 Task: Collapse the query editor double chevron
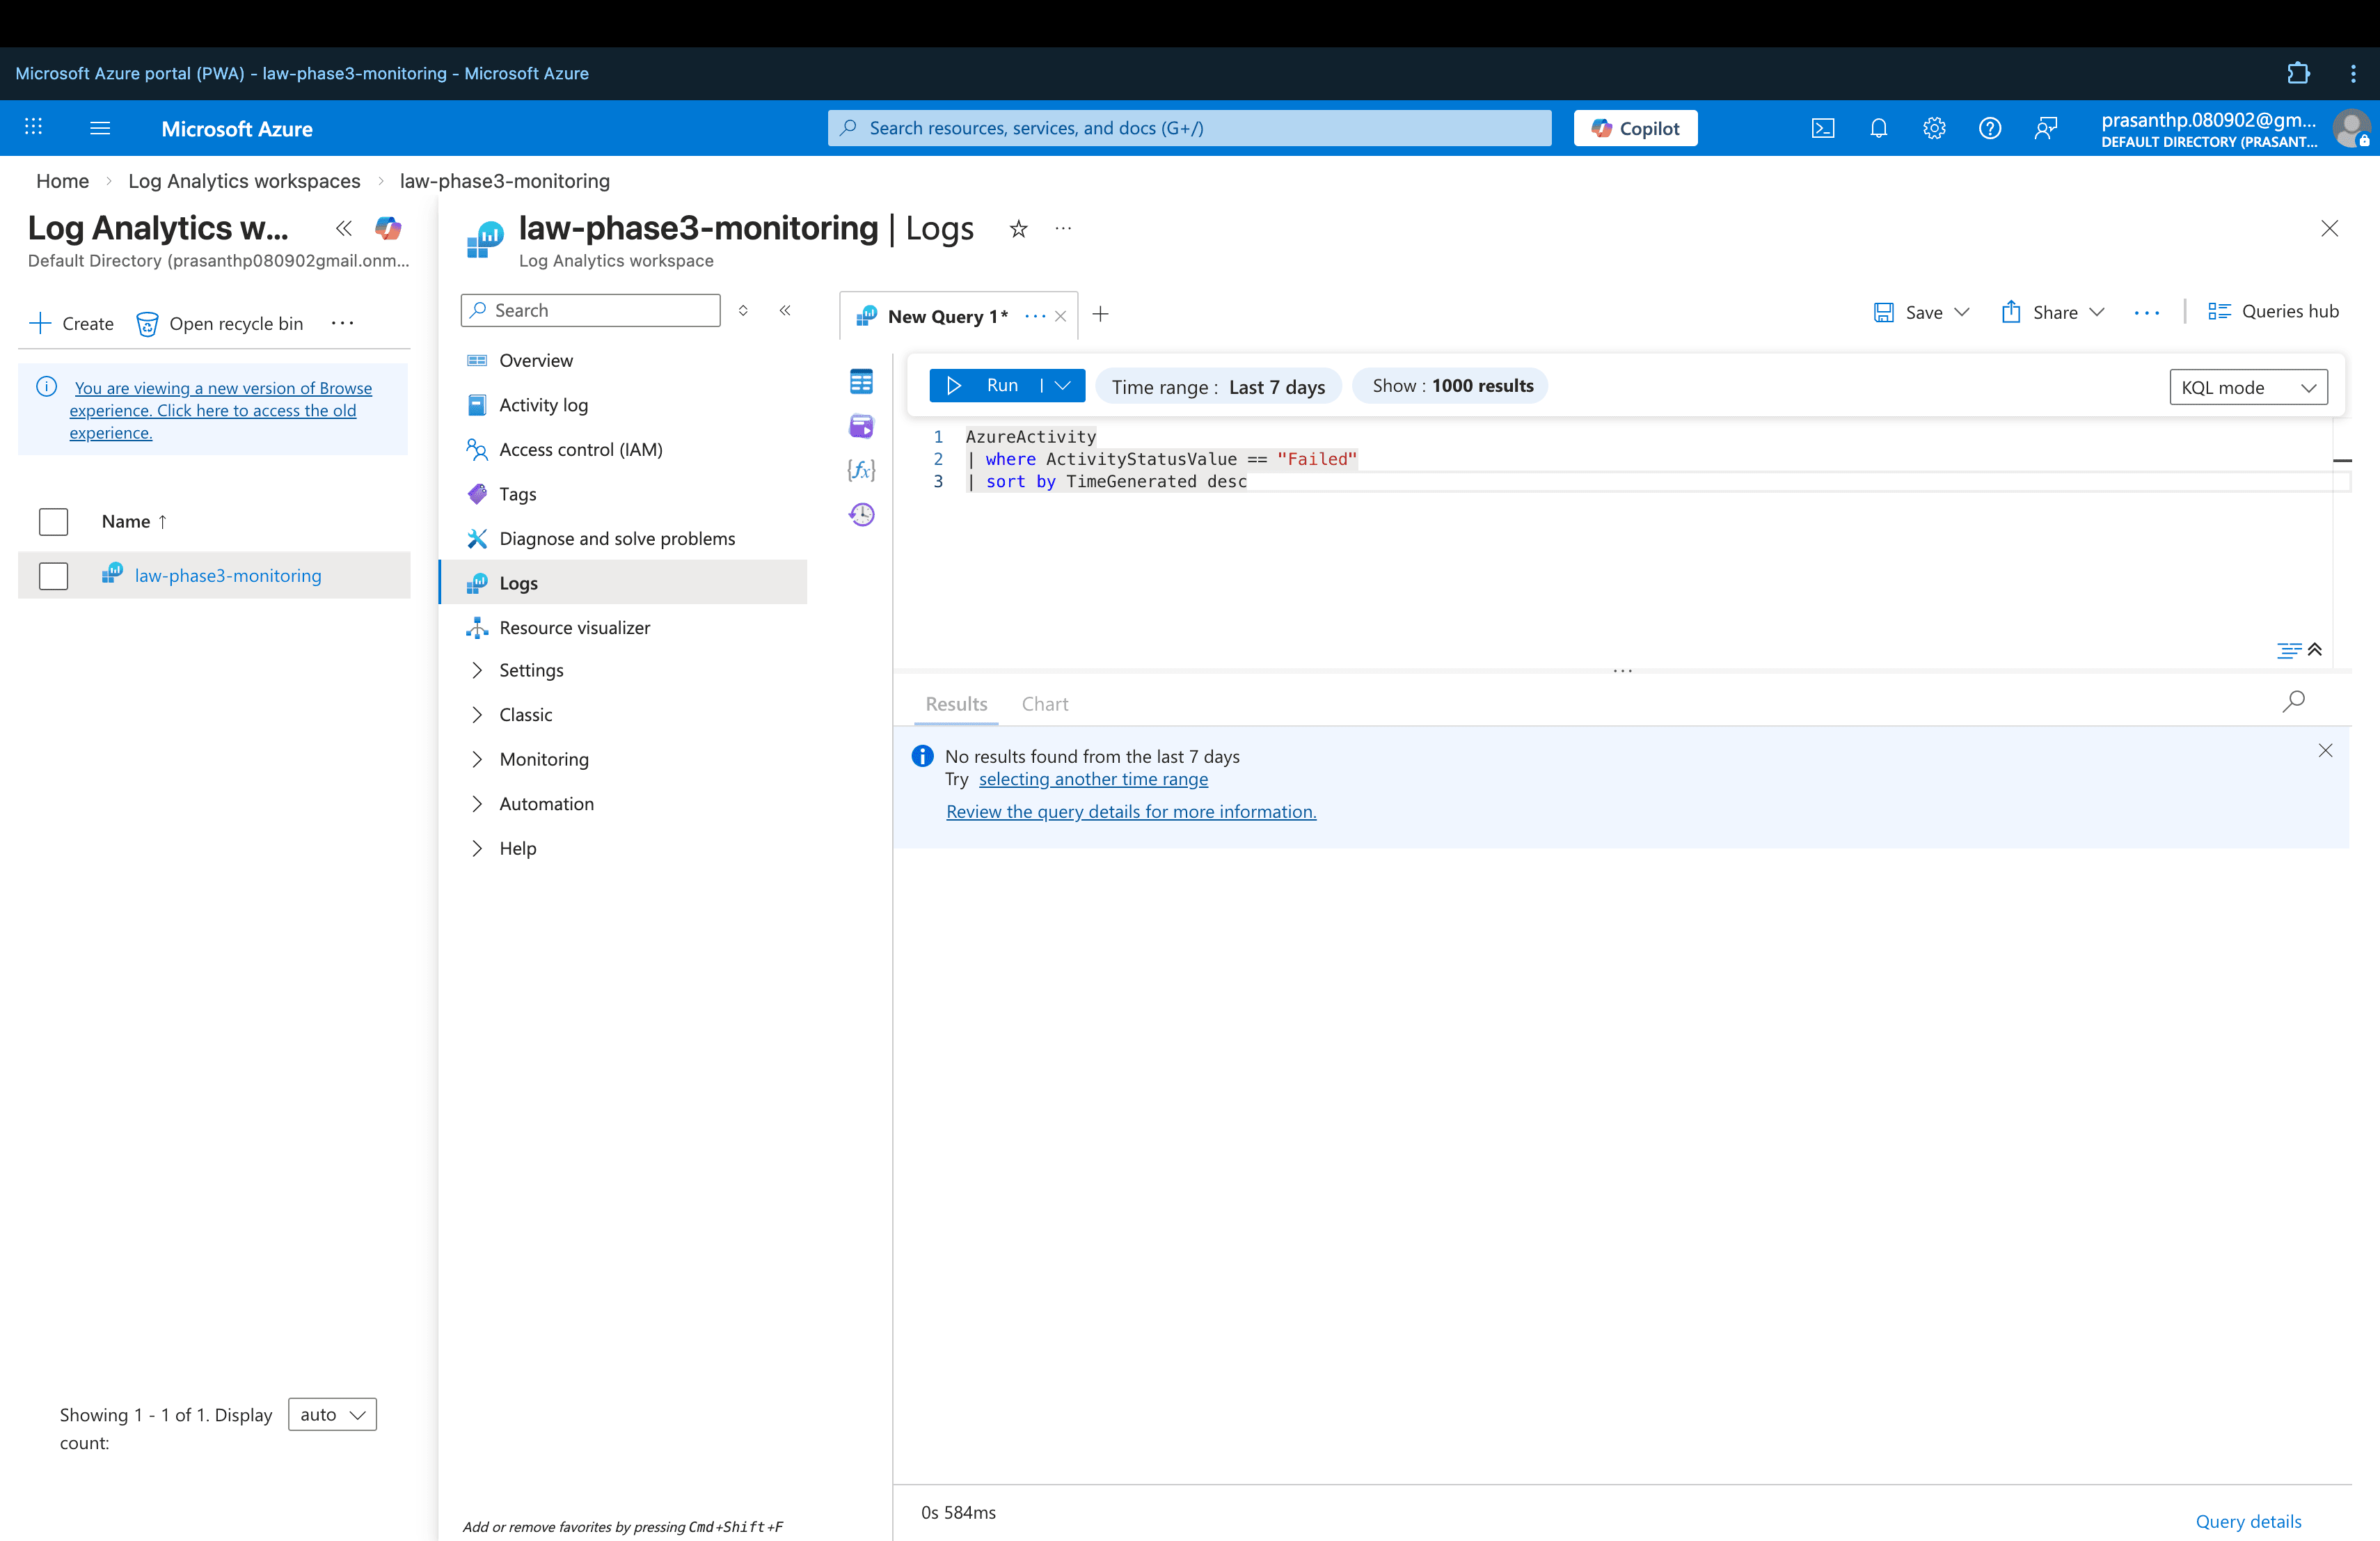tap(2314, 650)
